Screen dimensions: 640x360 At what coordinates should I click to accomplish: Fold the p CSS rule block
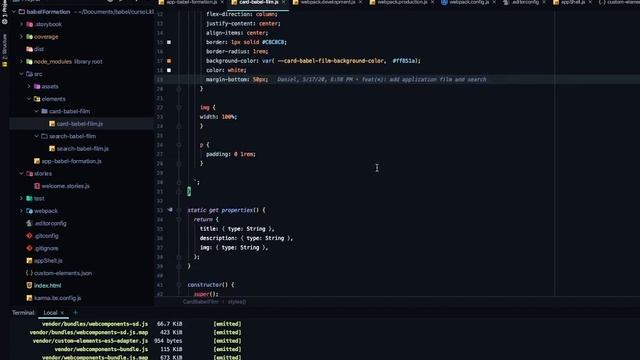click(x=179, y=145)
